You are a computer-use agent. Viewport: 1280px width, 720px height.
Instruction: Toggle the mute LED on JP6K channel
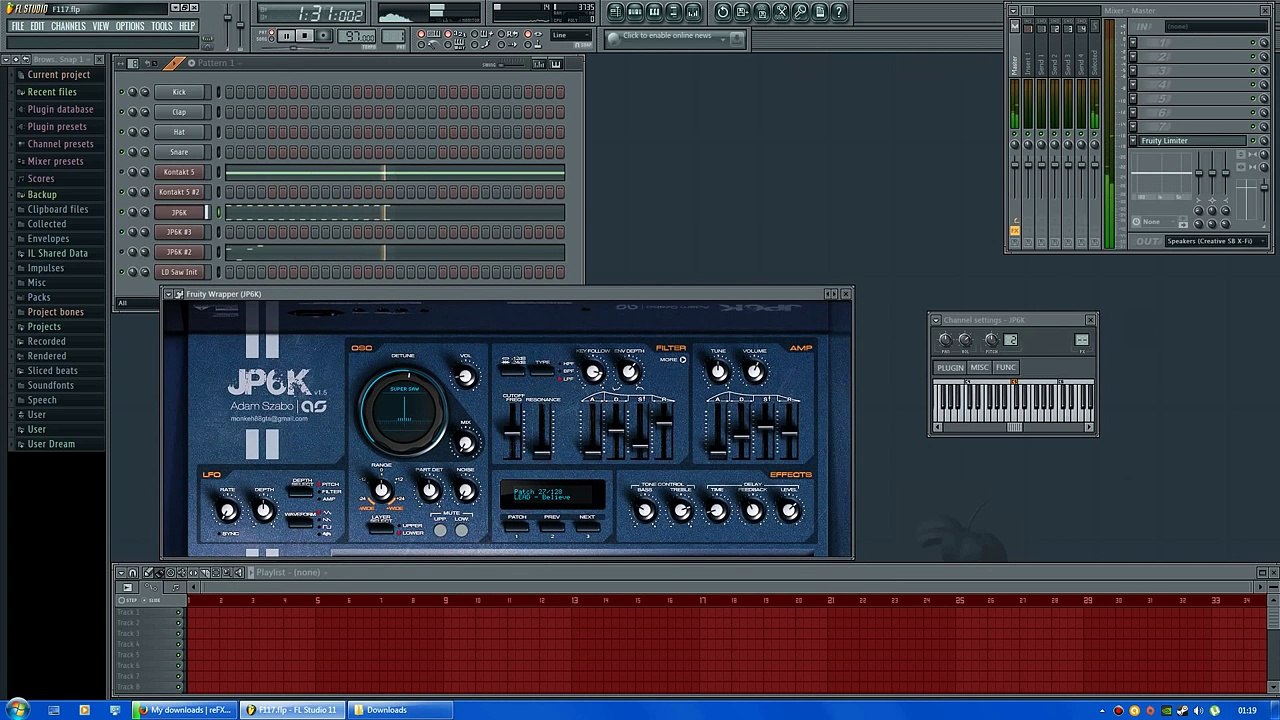click(121, 212)
